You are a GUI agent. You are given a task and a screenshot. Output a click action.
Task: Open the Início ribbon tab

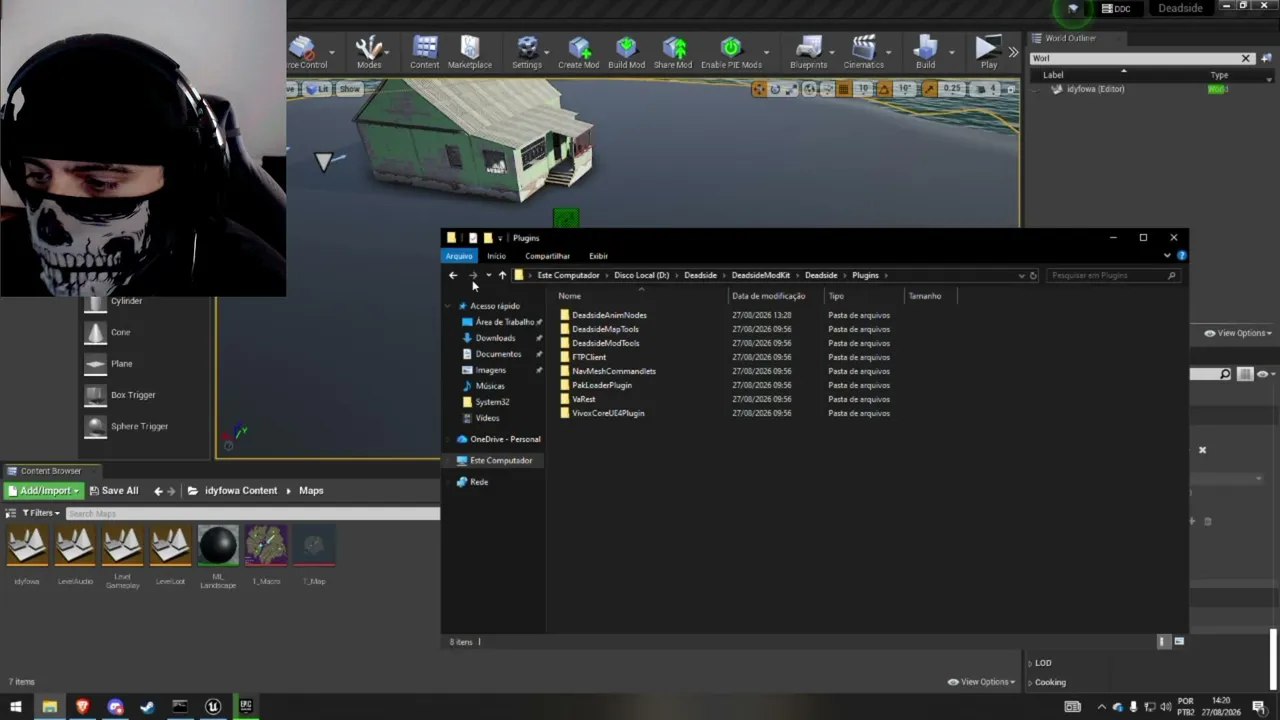[496, 256]
